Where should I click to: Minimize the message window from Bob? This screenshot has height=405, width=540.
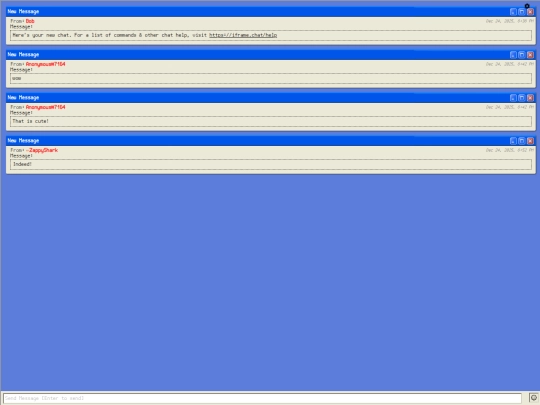click(x=513, y=12)
